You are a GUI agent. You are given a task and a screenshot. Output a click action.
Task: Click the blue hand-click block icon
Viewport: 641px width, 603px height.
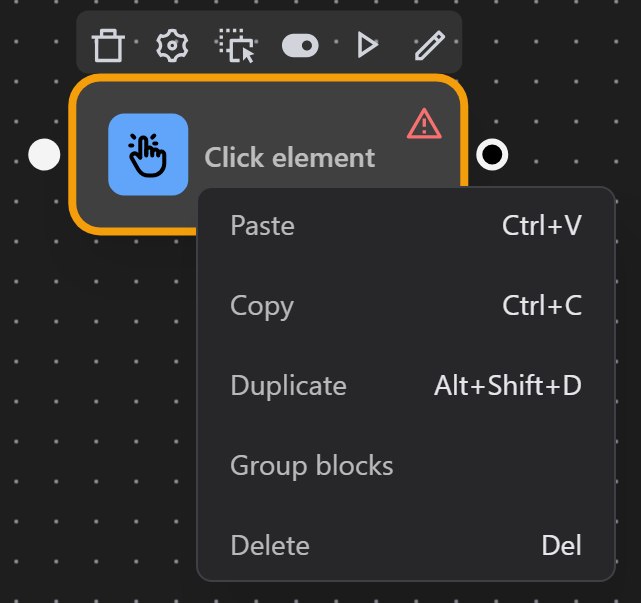(148, 154)
